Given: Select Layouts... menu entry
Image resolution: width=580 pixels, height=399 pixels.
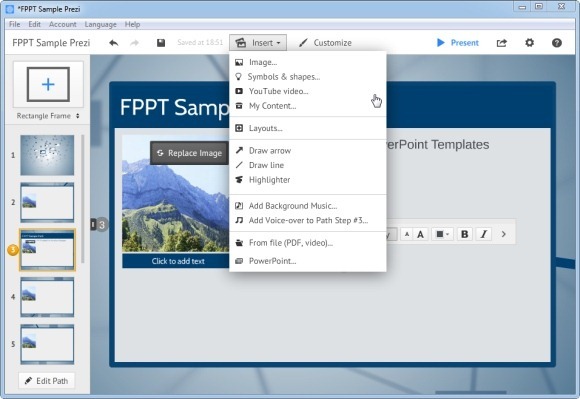Looking at the screenshot, I should pyautogui.click(x=308, y=128).
